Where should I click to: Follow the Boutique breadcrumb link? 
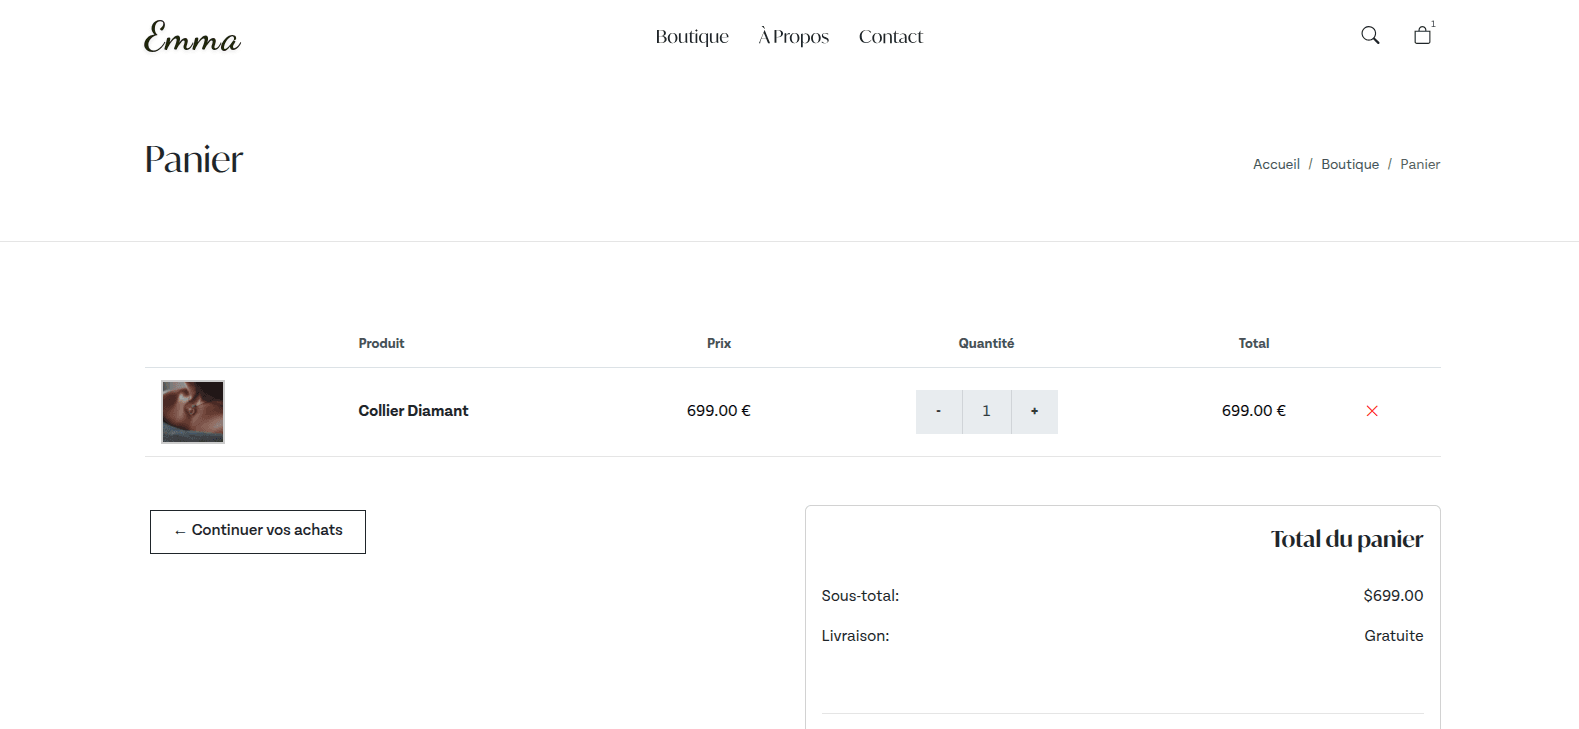[1349, 164]
